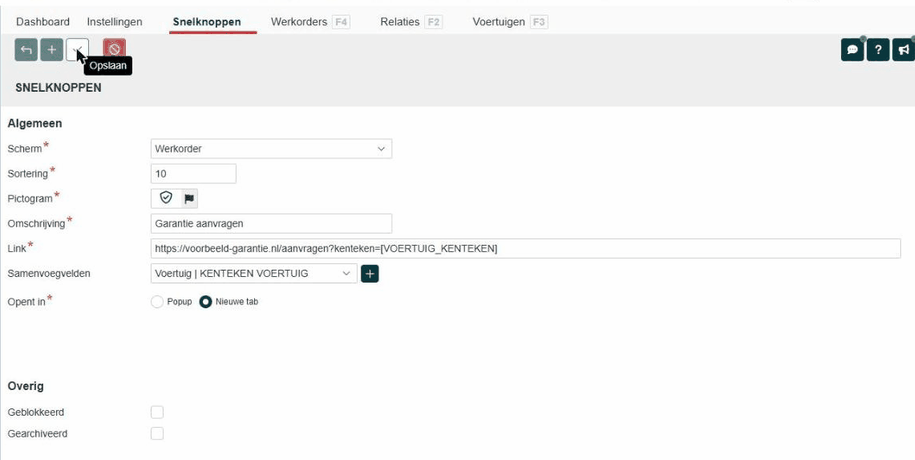This screenshot has height=460, width=915.
Task: Select the shield pictogram icon
Action: point(166,198)
